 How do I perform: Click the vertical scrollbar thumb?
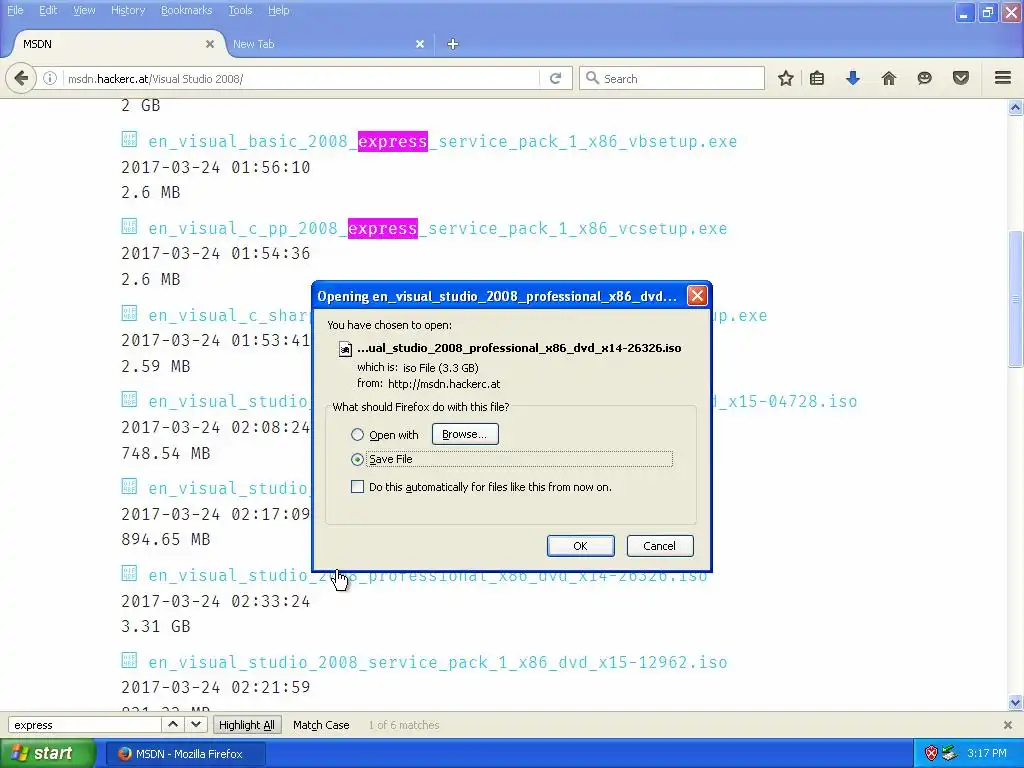1016,299
